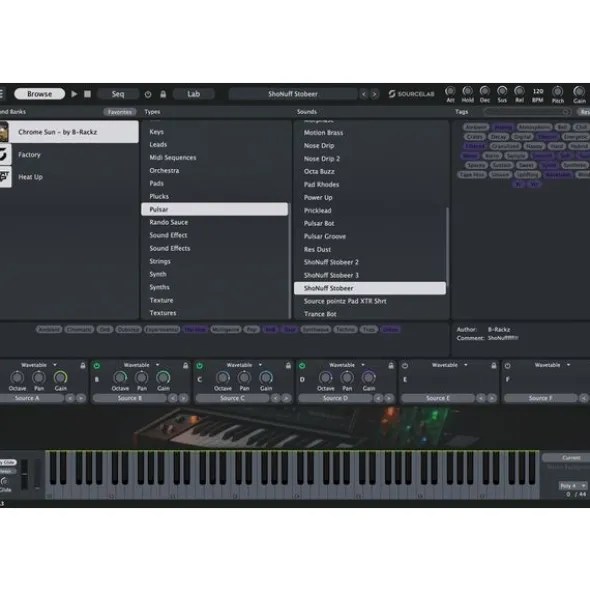590x591 pixels.
Task: Select previous Source D sample arrow
Action: click(378, 398)
